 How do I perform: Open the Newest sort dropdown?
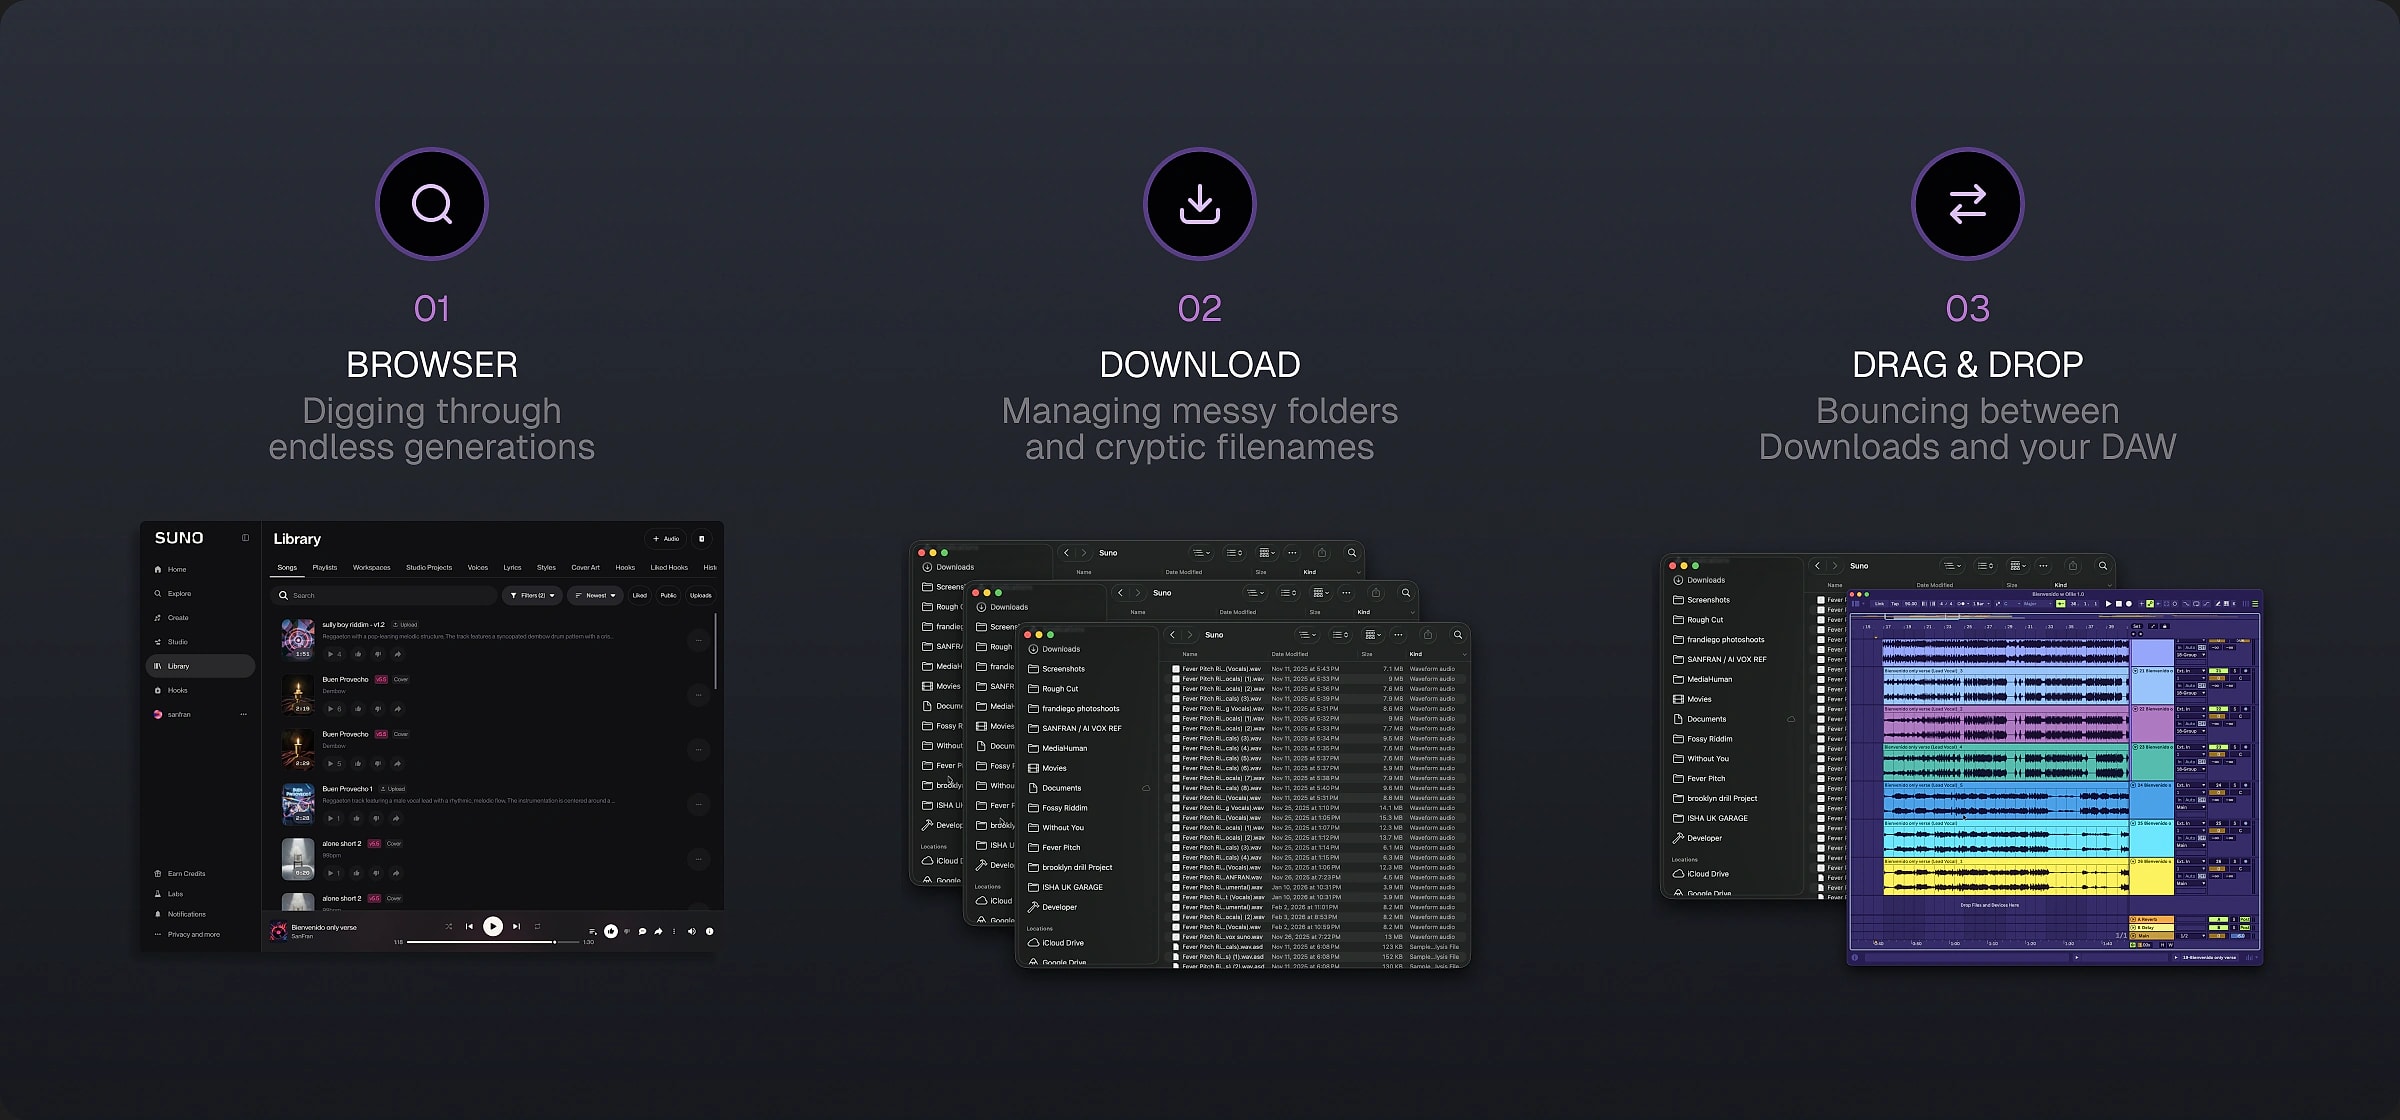coord(595,595)
